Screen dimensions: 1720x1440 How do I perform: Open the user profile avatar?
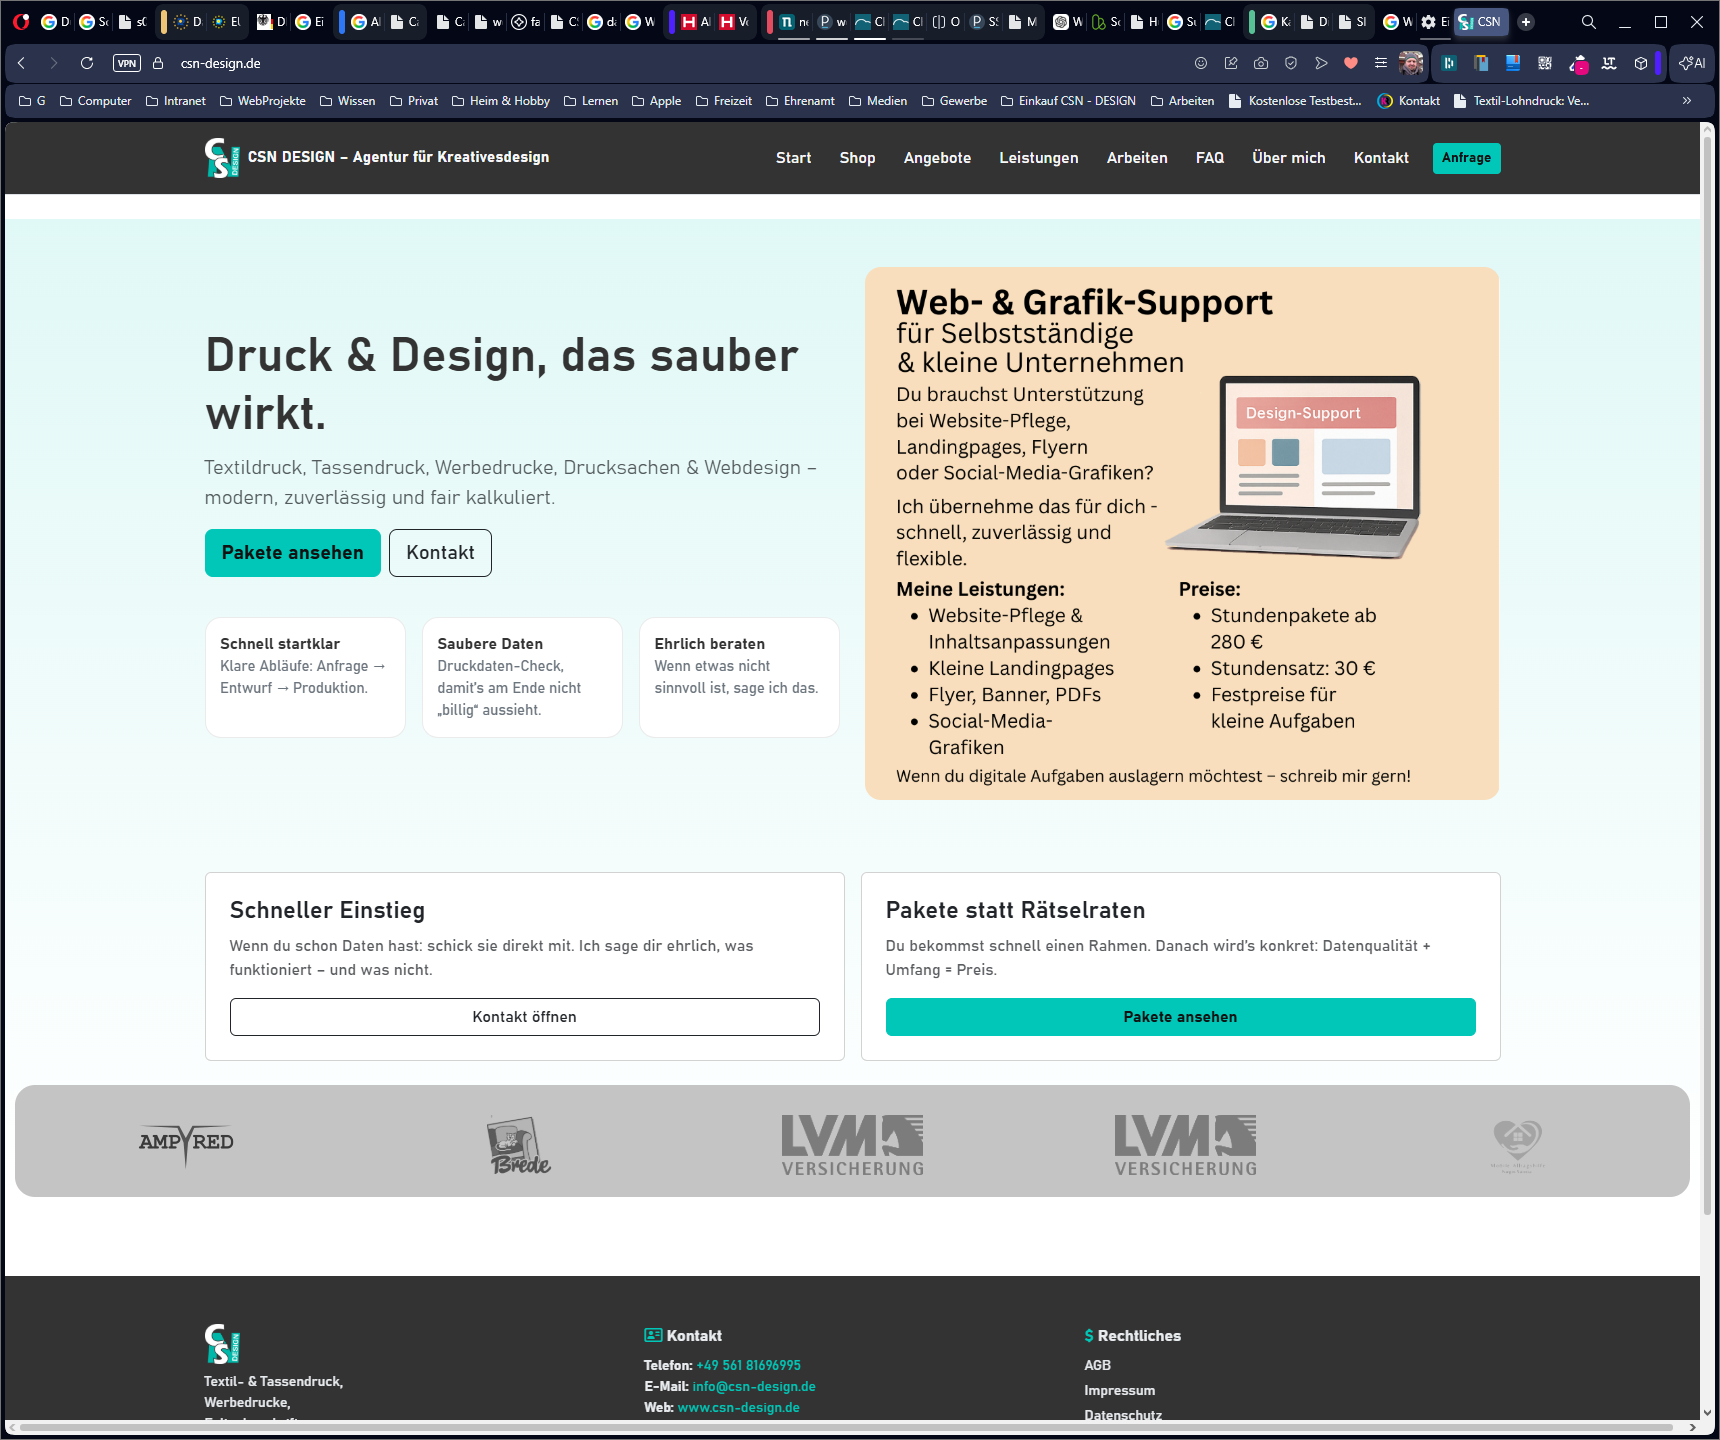(1411, 63)
